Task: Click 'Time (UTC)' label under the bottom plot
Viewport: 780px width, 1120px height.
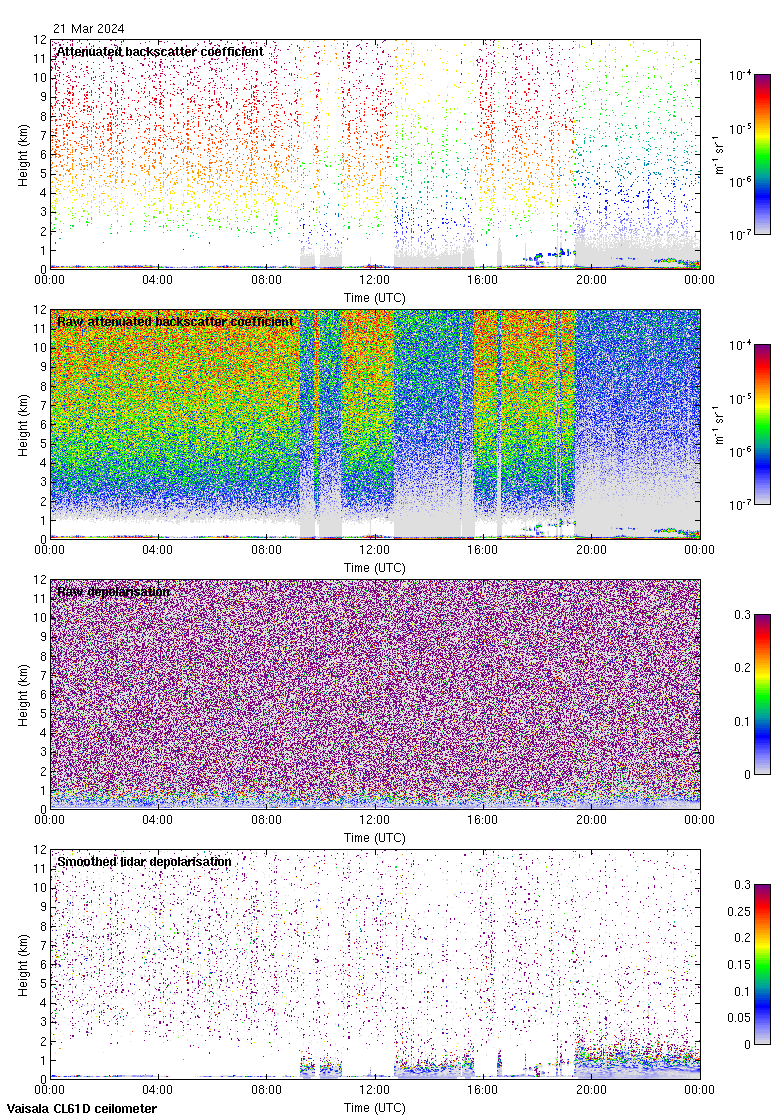Action: click(x=375, y=1108)
